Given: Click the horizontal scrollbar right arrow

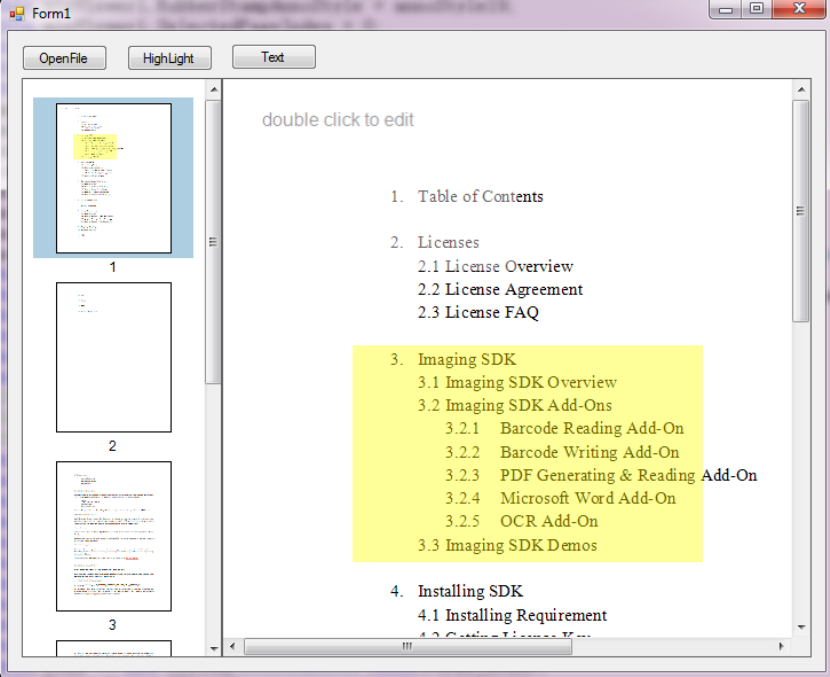Looking at the screenshot, I should point(781,646).
